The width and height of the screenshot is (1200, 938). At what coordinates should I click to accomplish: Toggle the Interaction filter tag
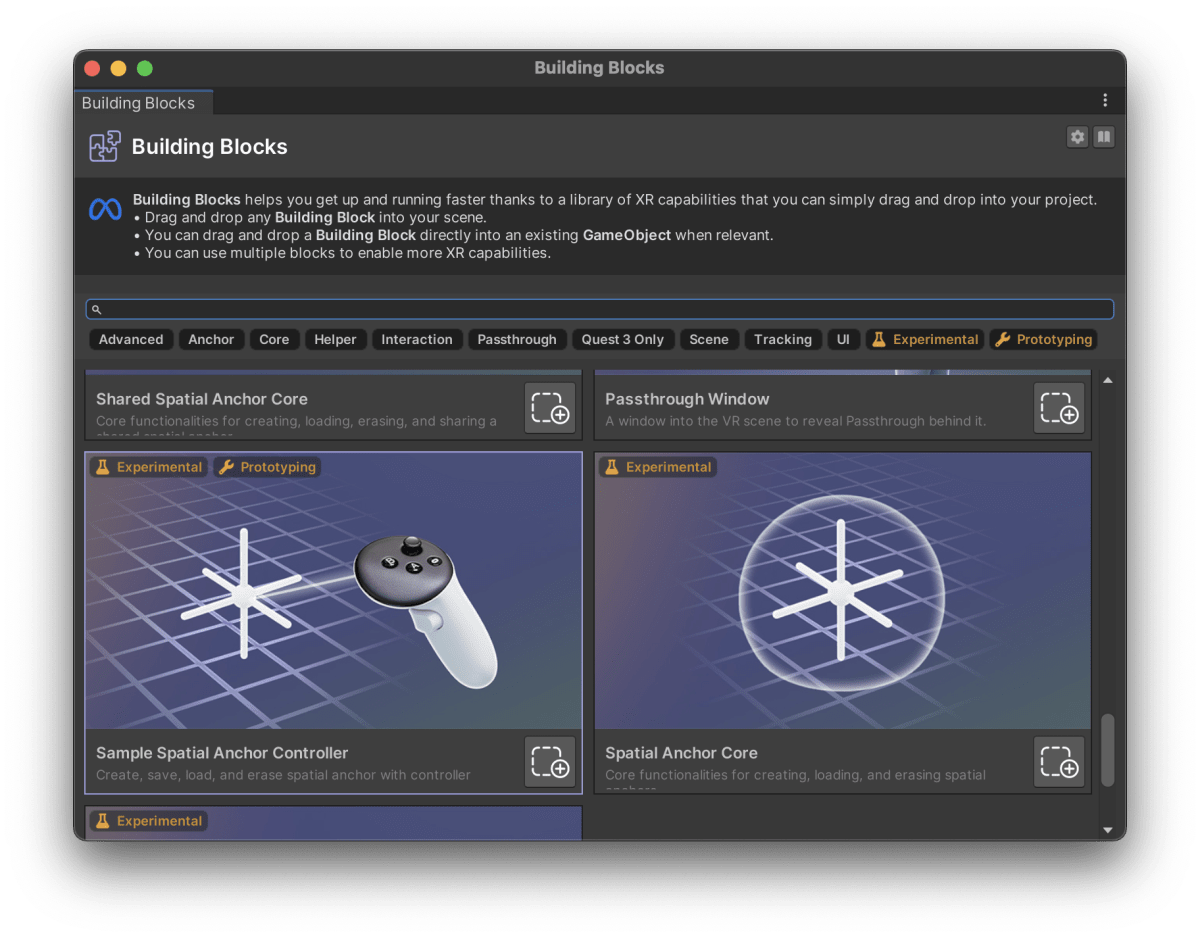(417, 340)
